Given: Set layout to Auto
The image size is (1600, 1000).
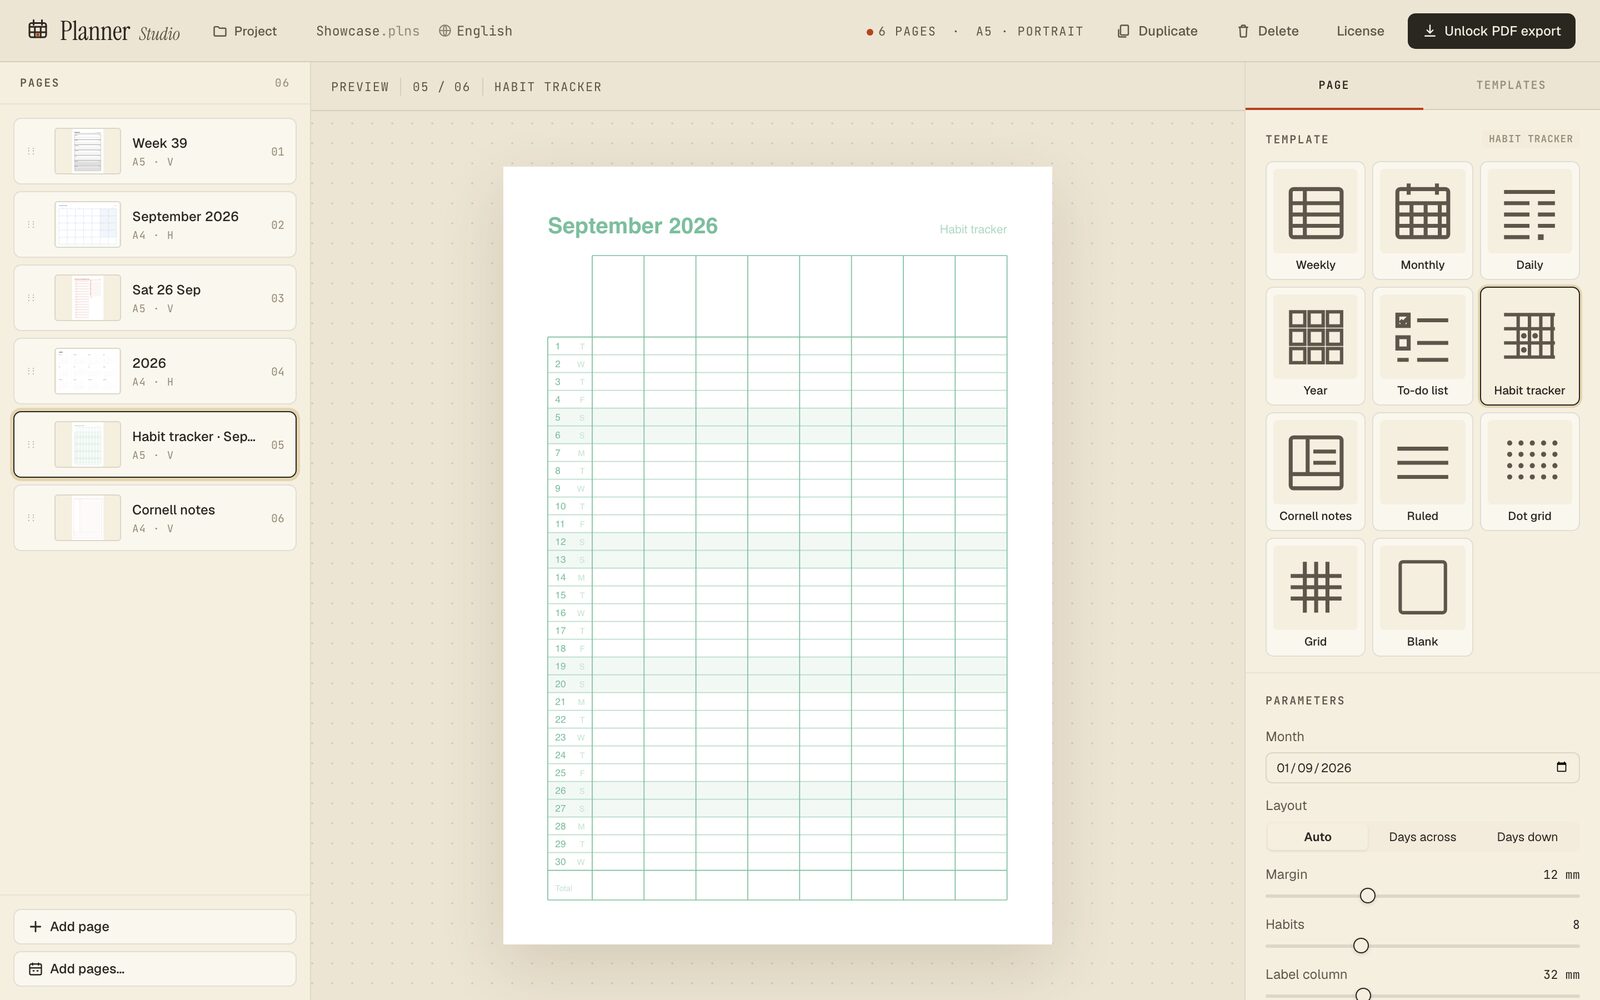Looking at the screenshot, I should tap(1317, 837).
